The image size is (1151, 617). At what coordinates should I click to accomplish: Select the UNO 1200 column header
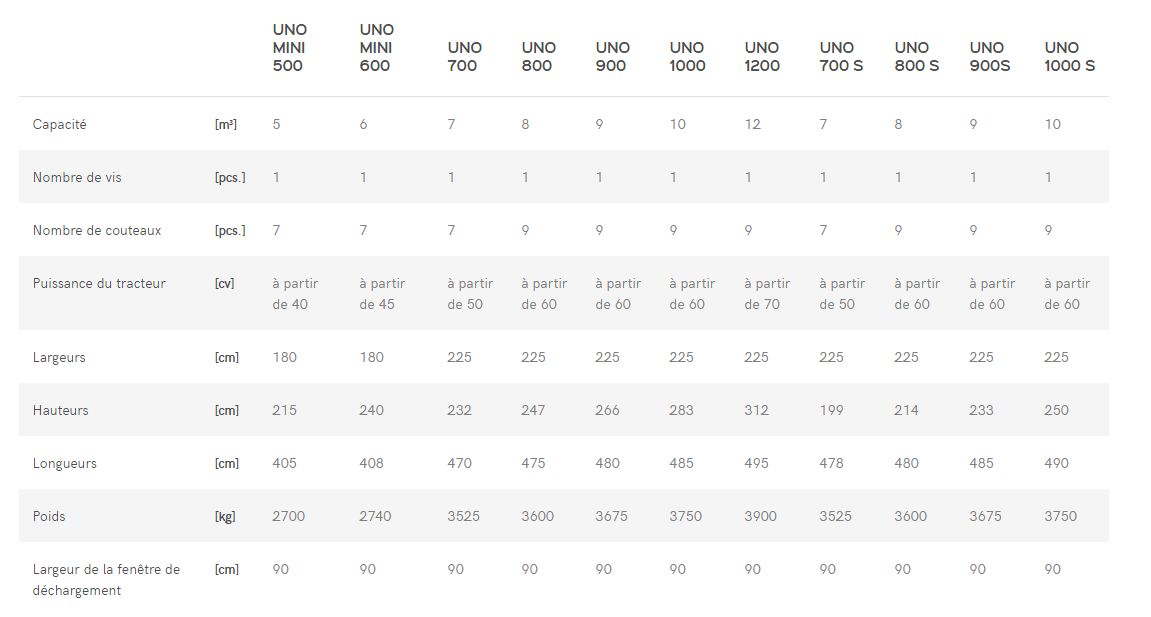pyautogui.click(x=761, y=57)
